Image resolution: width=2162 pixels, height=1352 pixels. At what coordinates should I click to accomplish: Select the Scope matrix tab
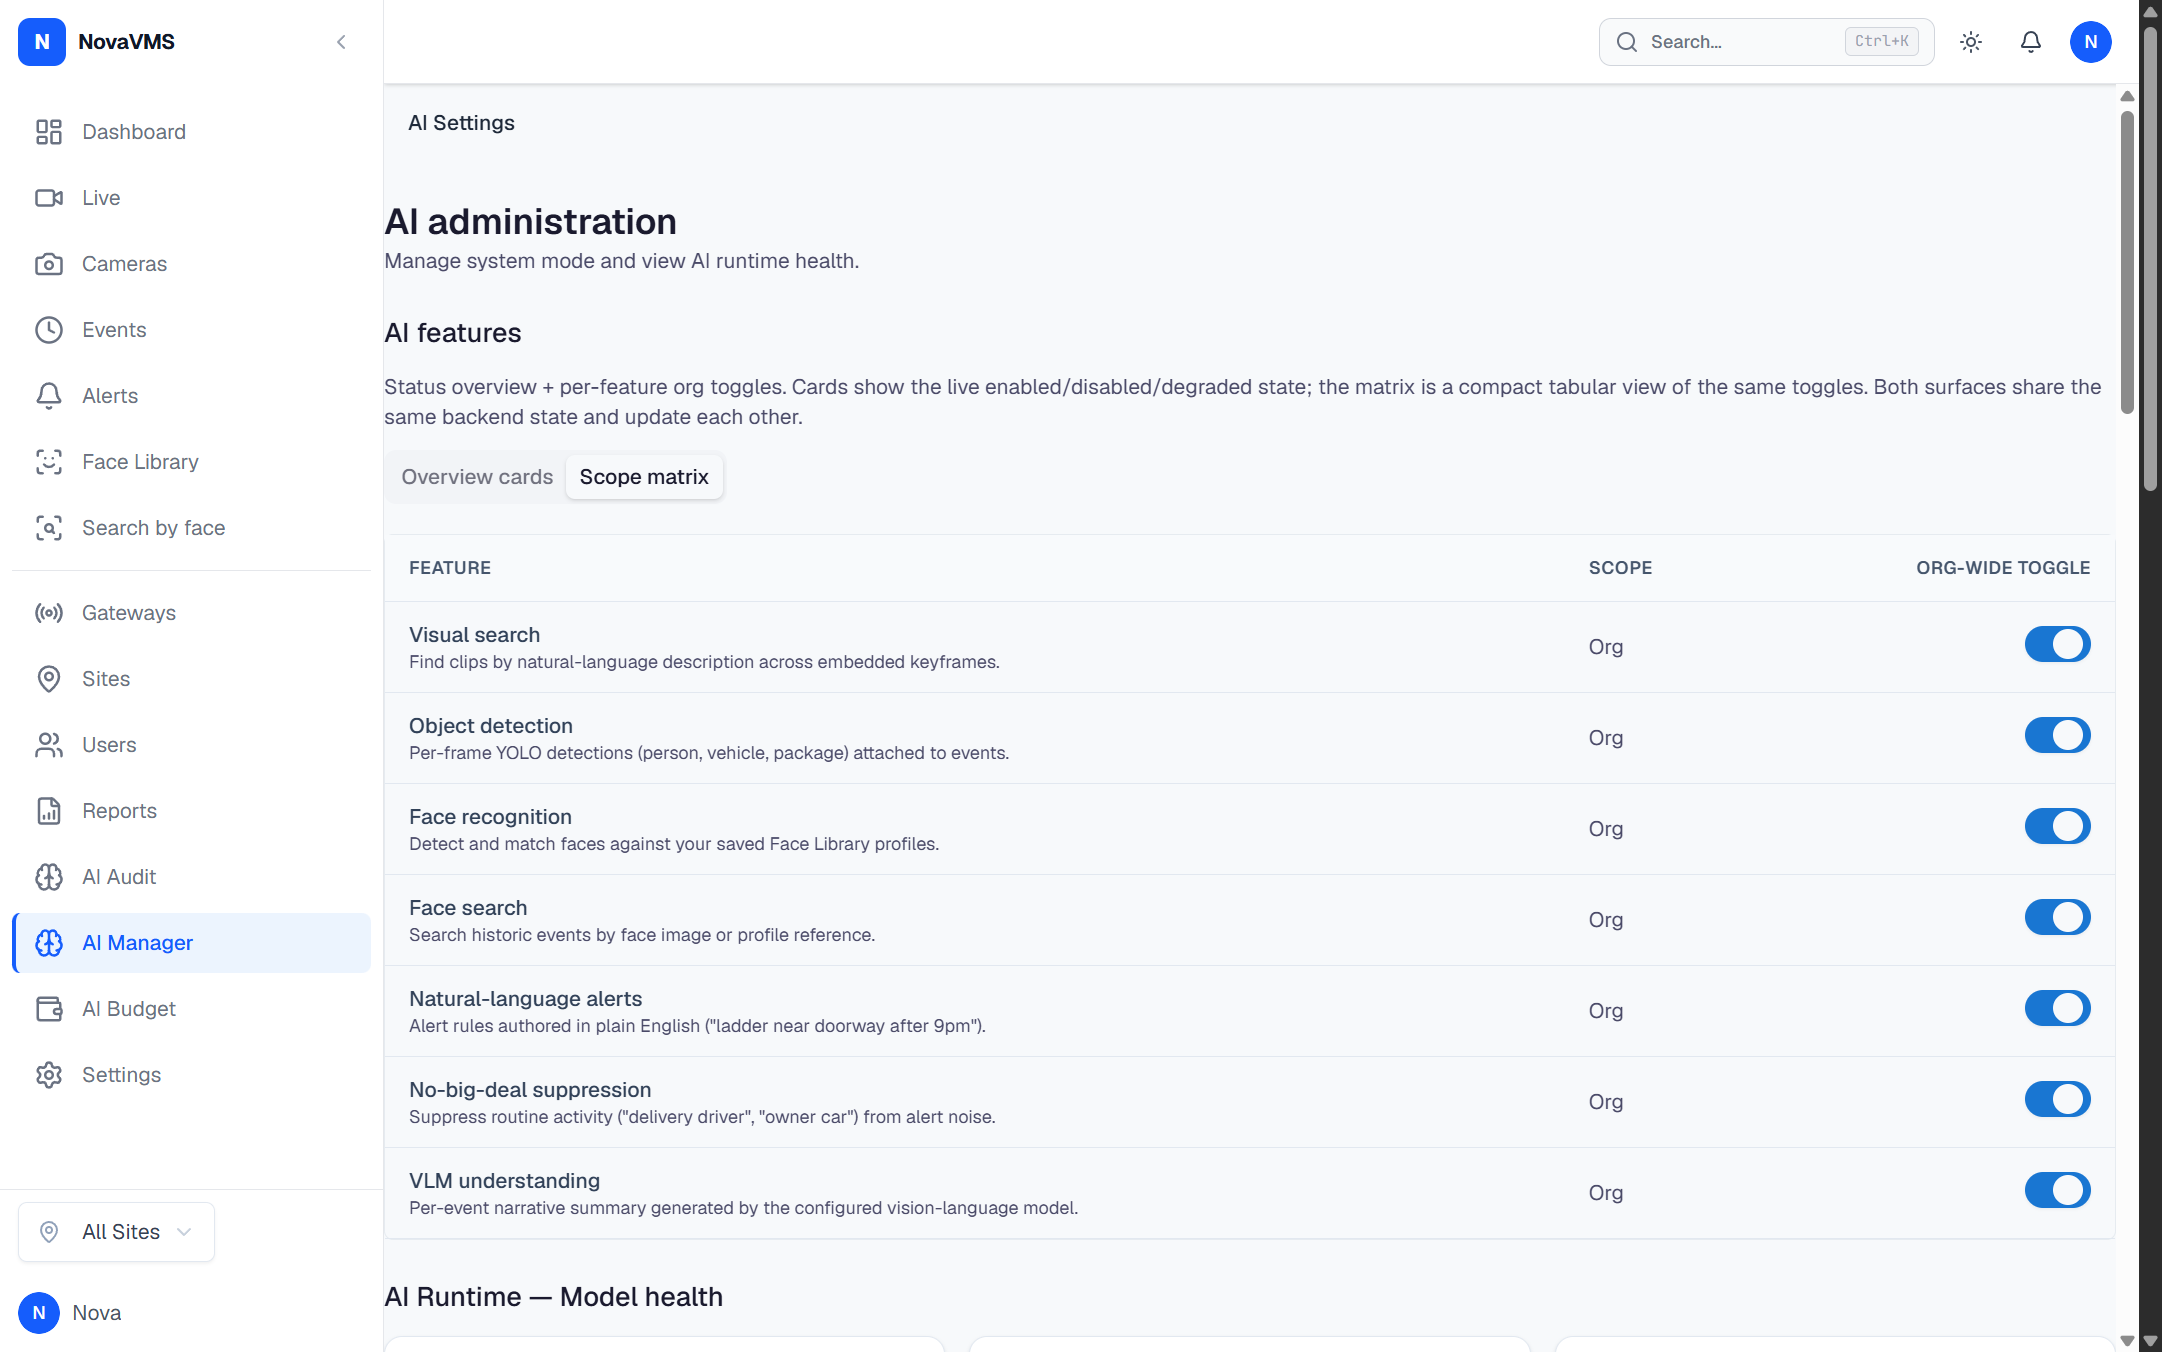coord(644,477)
